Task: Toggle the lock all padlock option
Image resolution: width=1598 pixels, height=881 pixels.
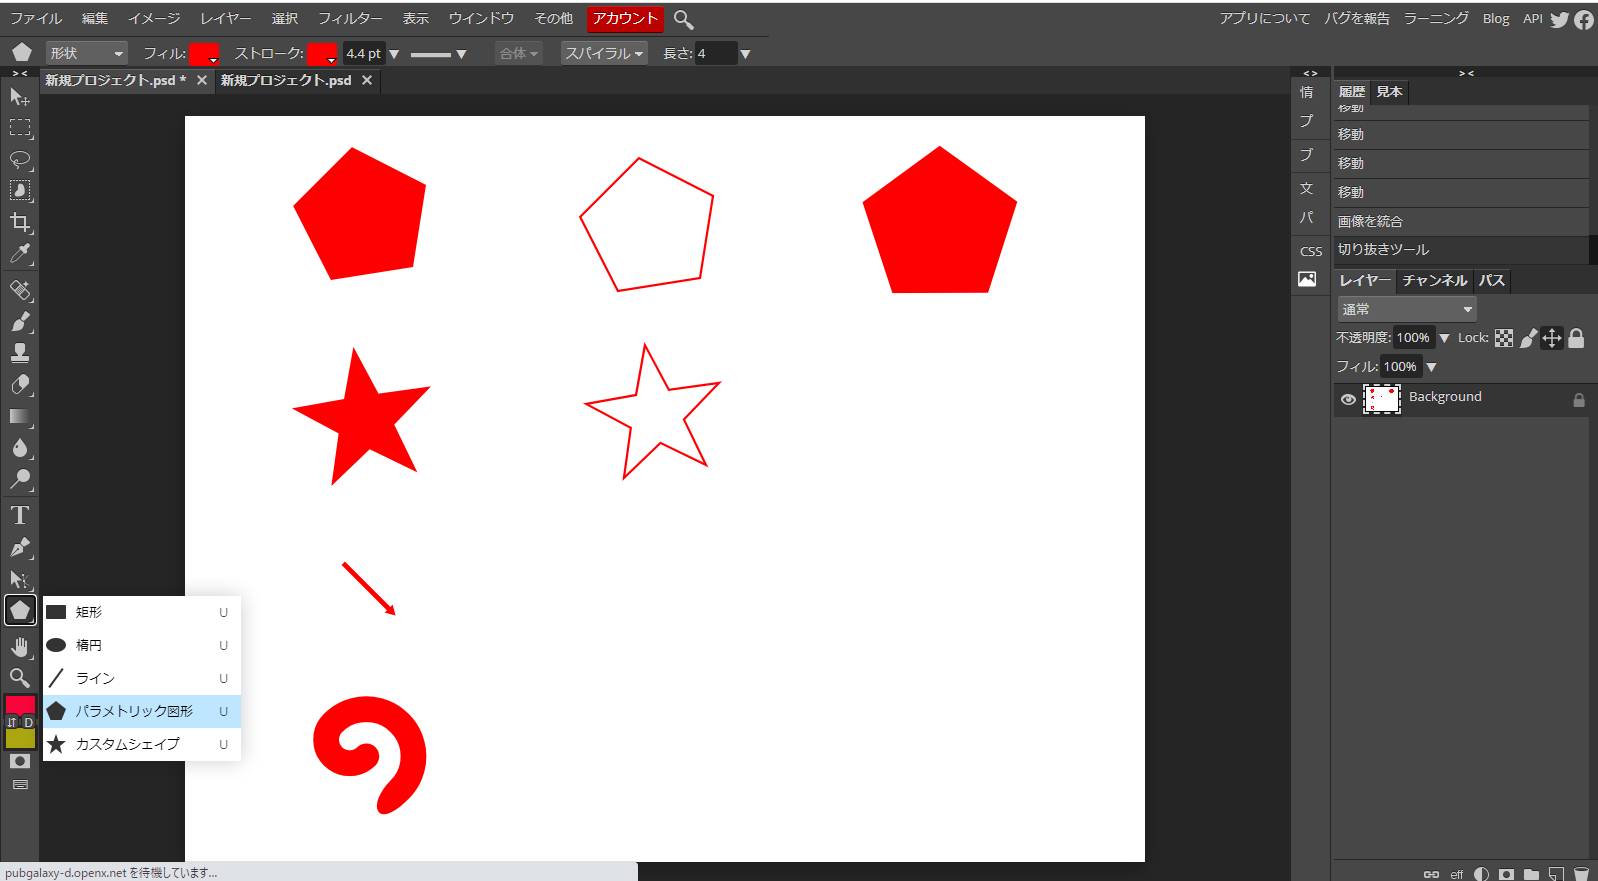Action: coord(1576,338)
